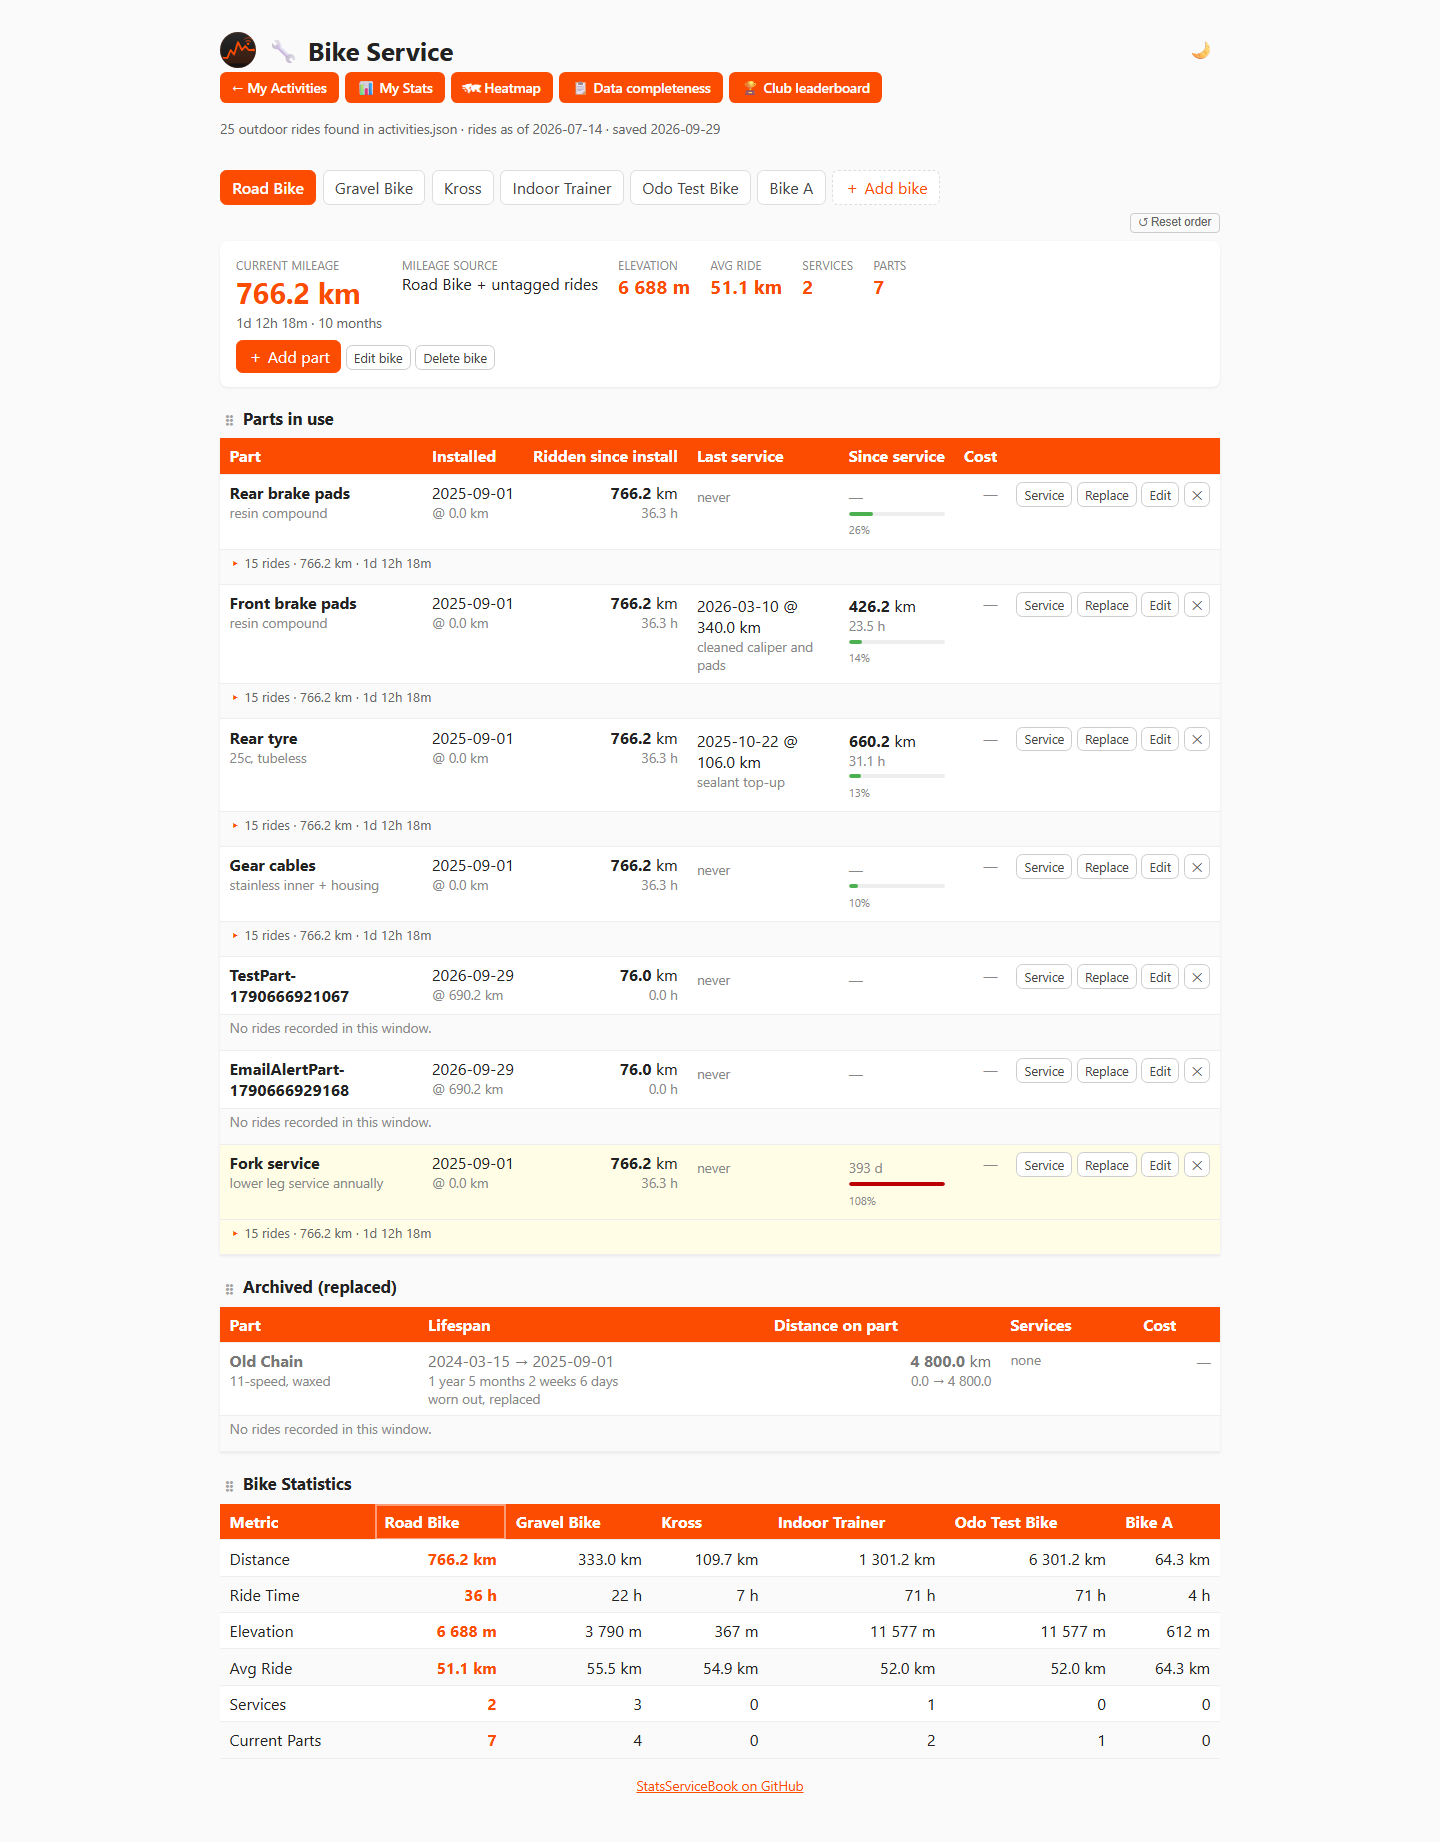Select the Bike A tab
Image resolution: width=1440 pixels, height=1842 pixels.
pyautogui.click(x=791, y=188)
